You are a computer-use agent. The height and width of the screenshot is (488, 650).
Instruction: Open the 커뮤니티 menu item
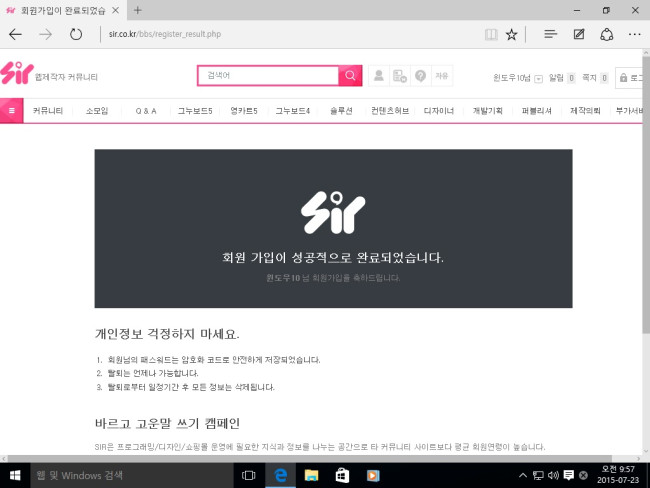coord(47,111)
